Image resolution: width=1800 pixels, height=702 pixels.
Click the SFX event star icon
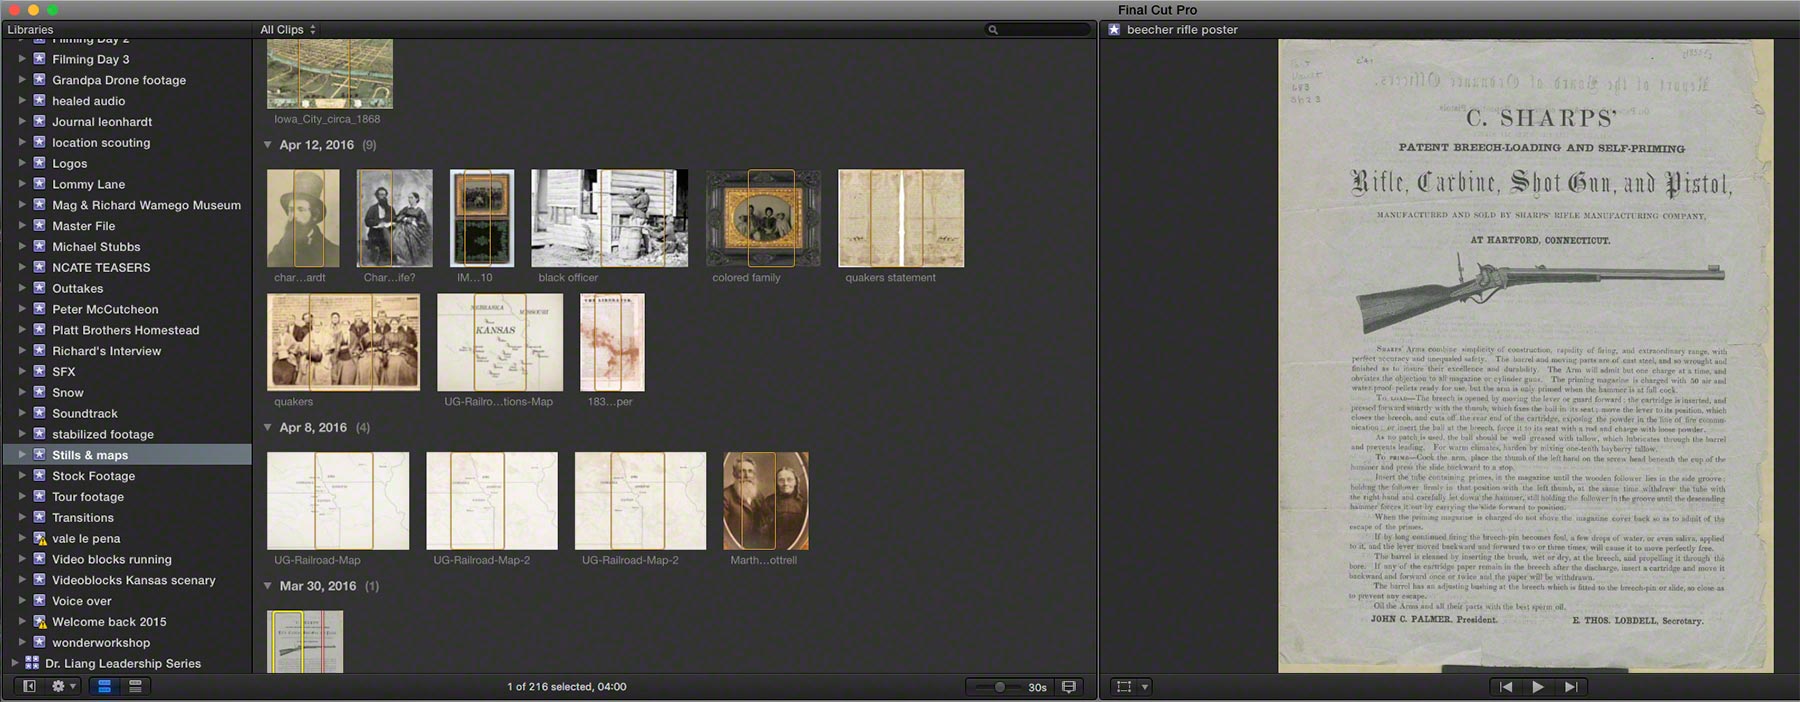39,371
